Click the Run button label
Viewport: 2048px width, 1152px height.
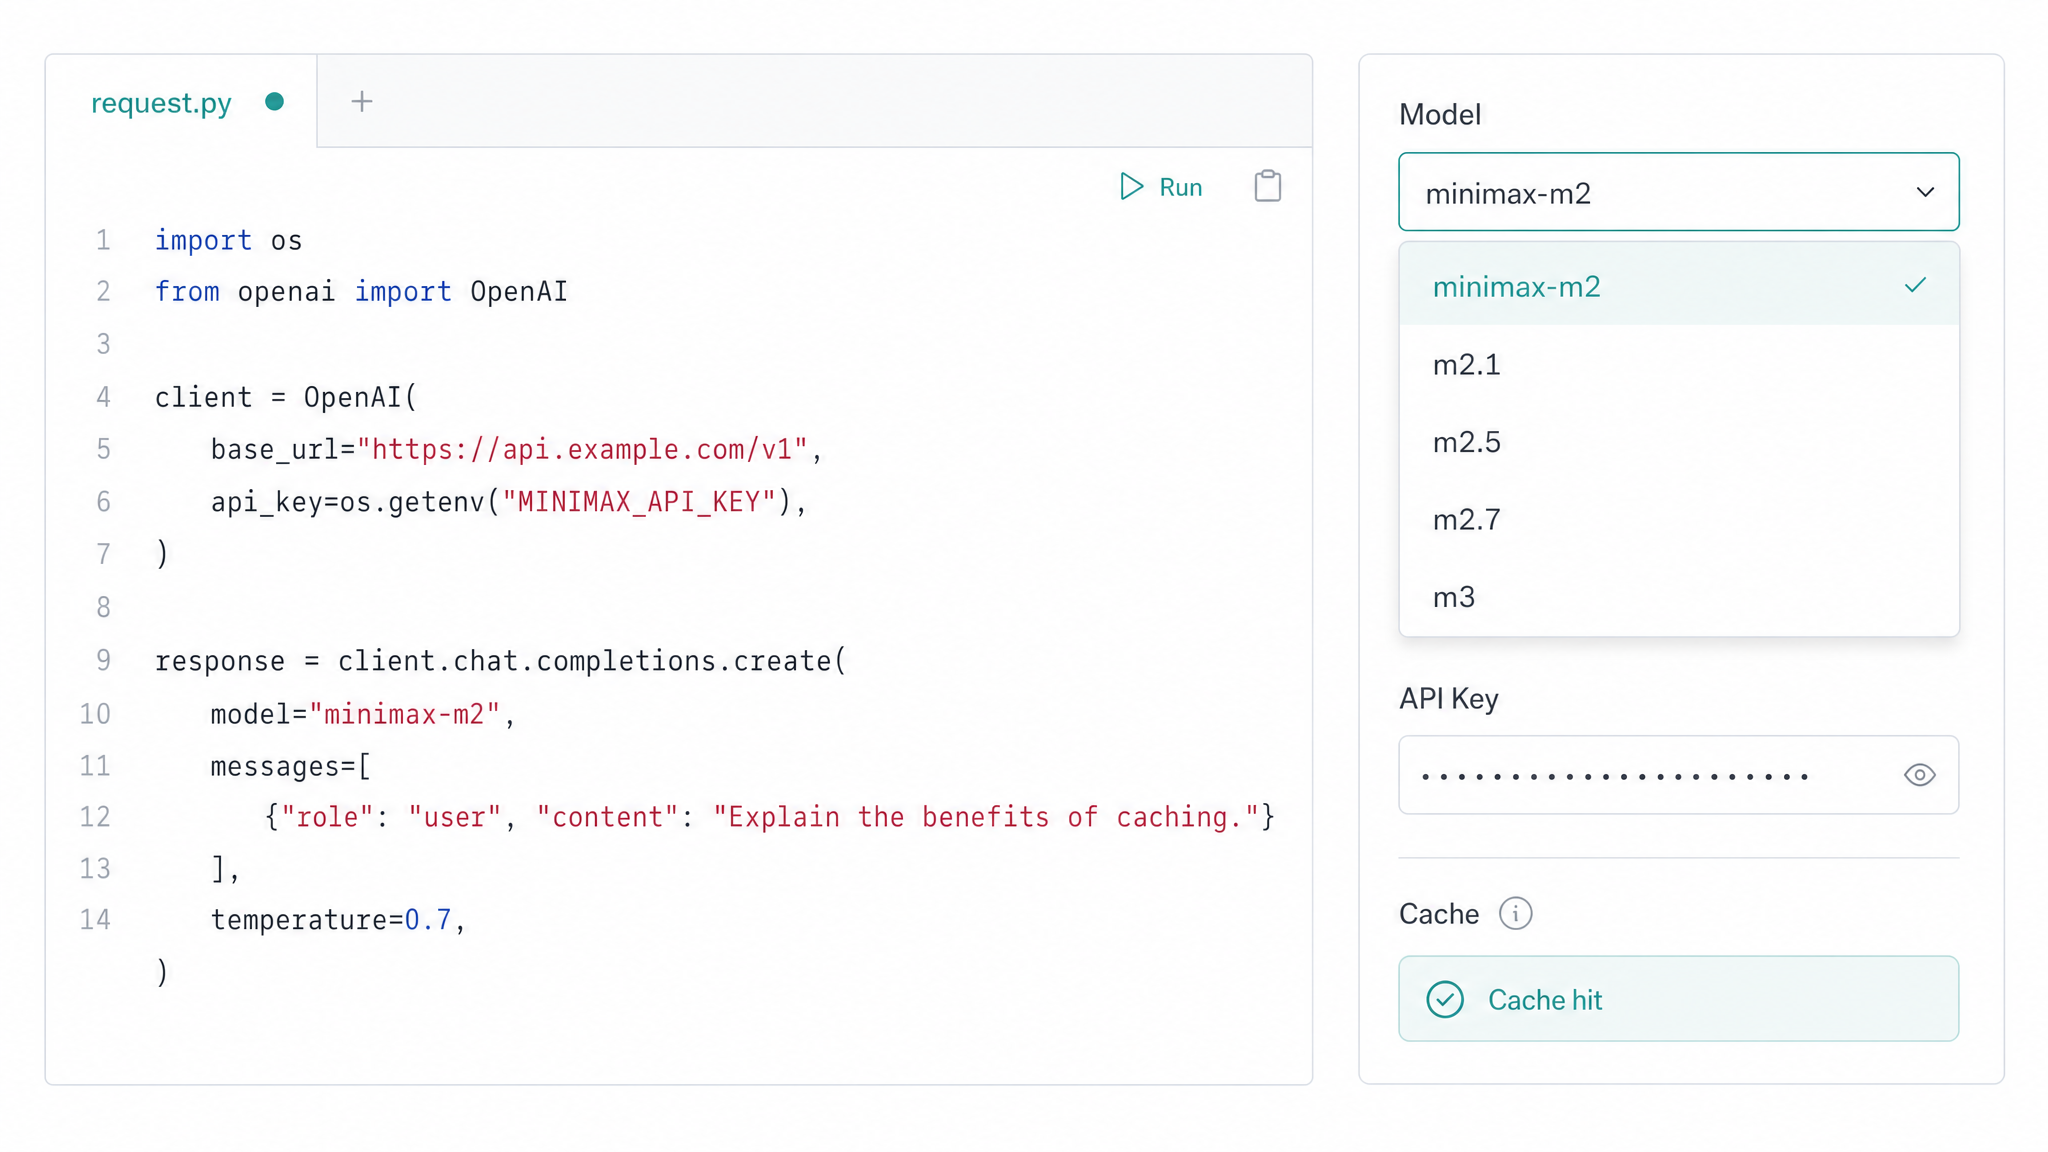point(1180,187)
